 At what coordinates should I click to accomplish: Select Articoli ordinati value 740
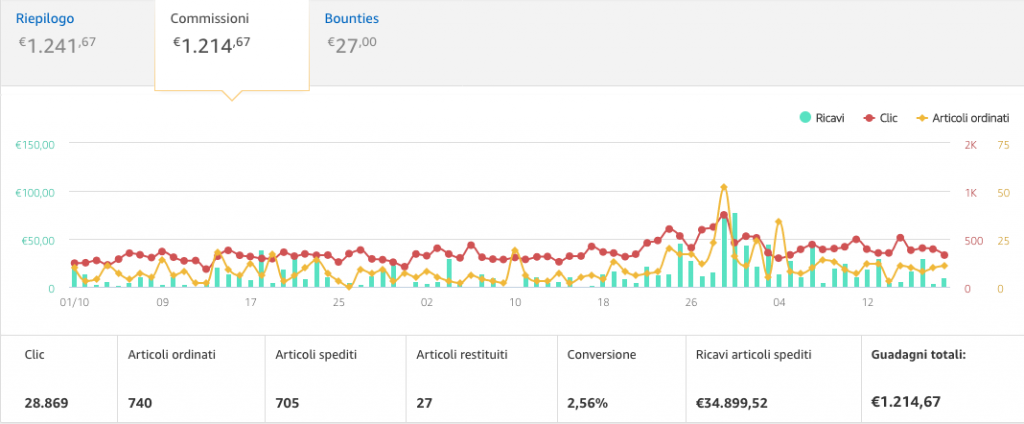click(x=140, y=403)
